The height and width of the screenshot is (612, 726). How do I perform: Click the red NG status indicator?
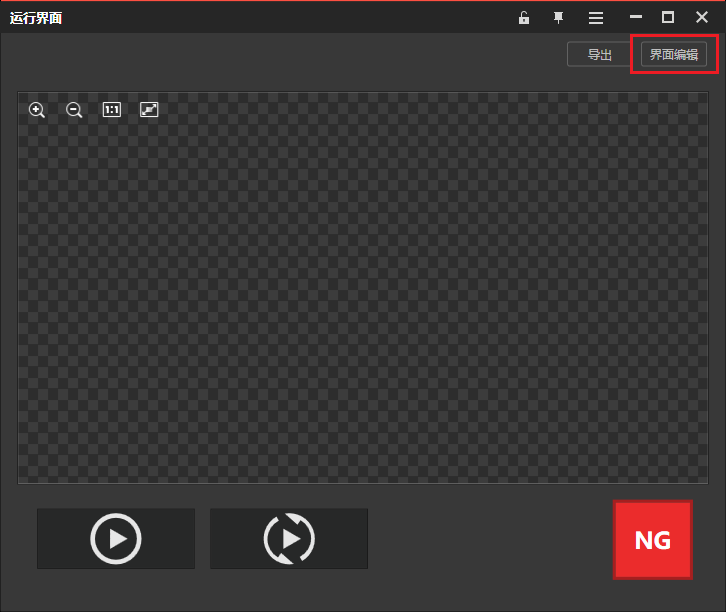pyautogui.click(x=653, y=540)
